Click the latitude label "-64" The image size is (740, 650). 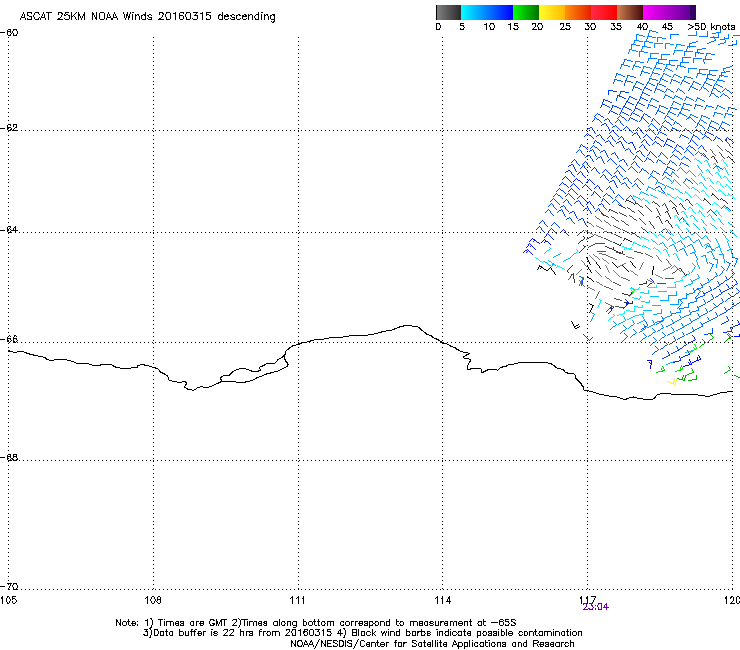tap(9, 230)
